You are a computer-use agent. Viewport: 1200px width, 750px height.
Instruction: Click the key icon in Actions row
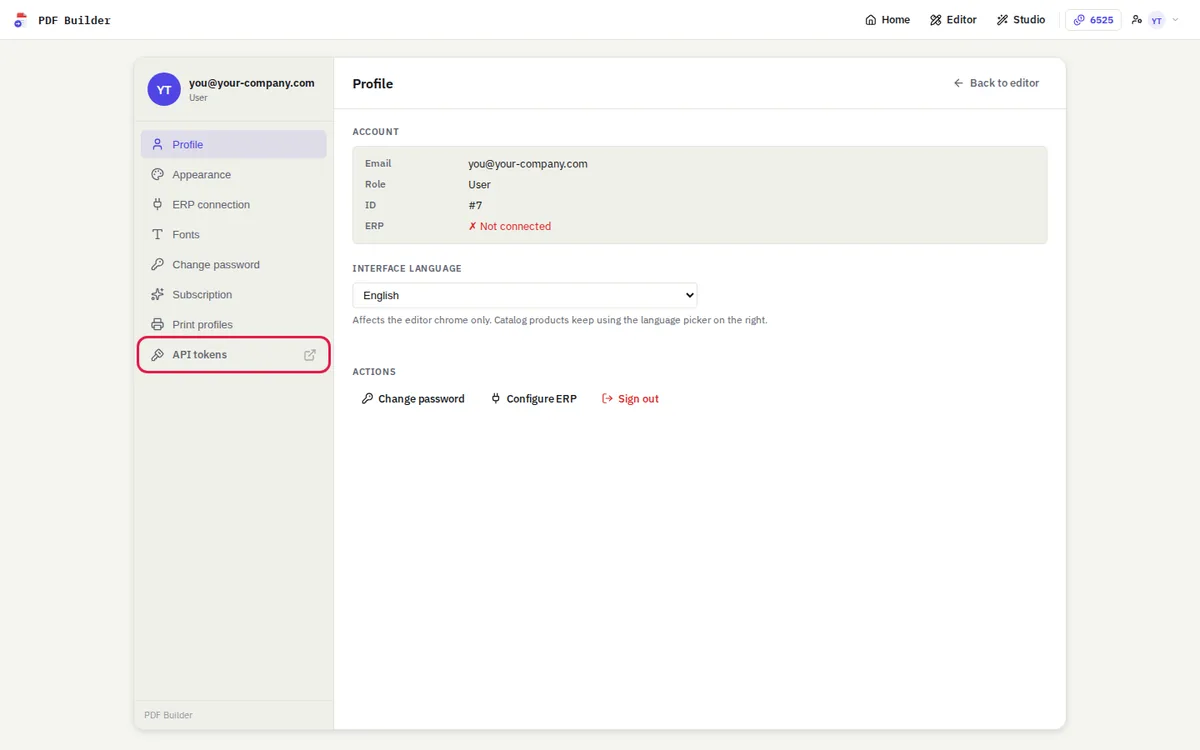pyautogui.click(x=367, y=398)
